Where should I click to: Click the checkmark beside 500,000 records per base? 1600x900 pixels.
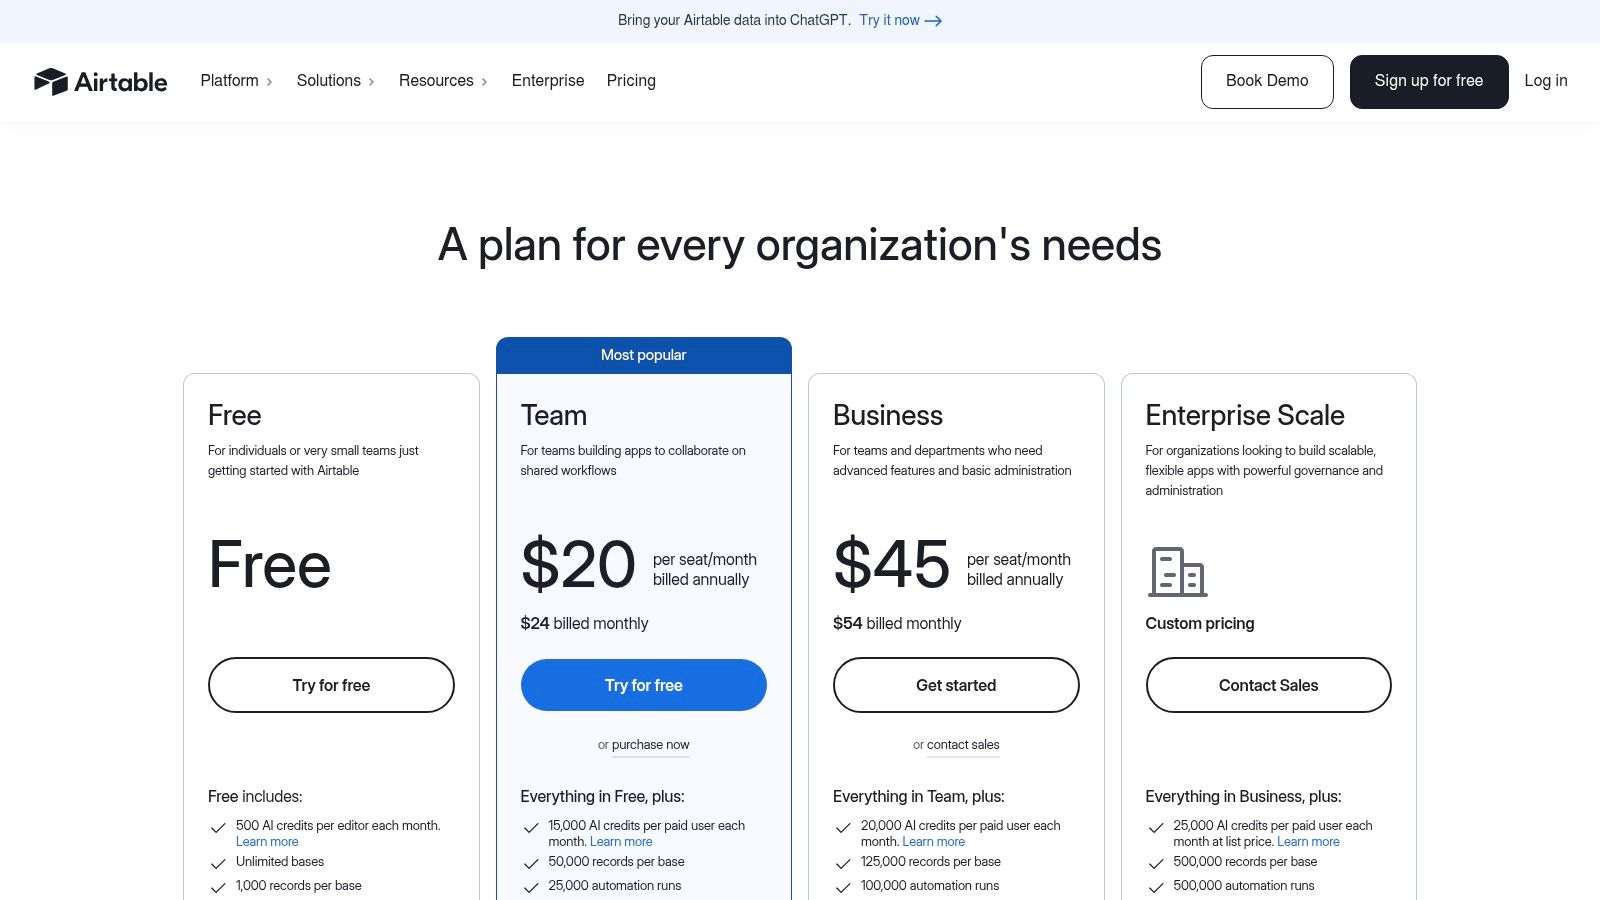click(x=1155, y=862)
